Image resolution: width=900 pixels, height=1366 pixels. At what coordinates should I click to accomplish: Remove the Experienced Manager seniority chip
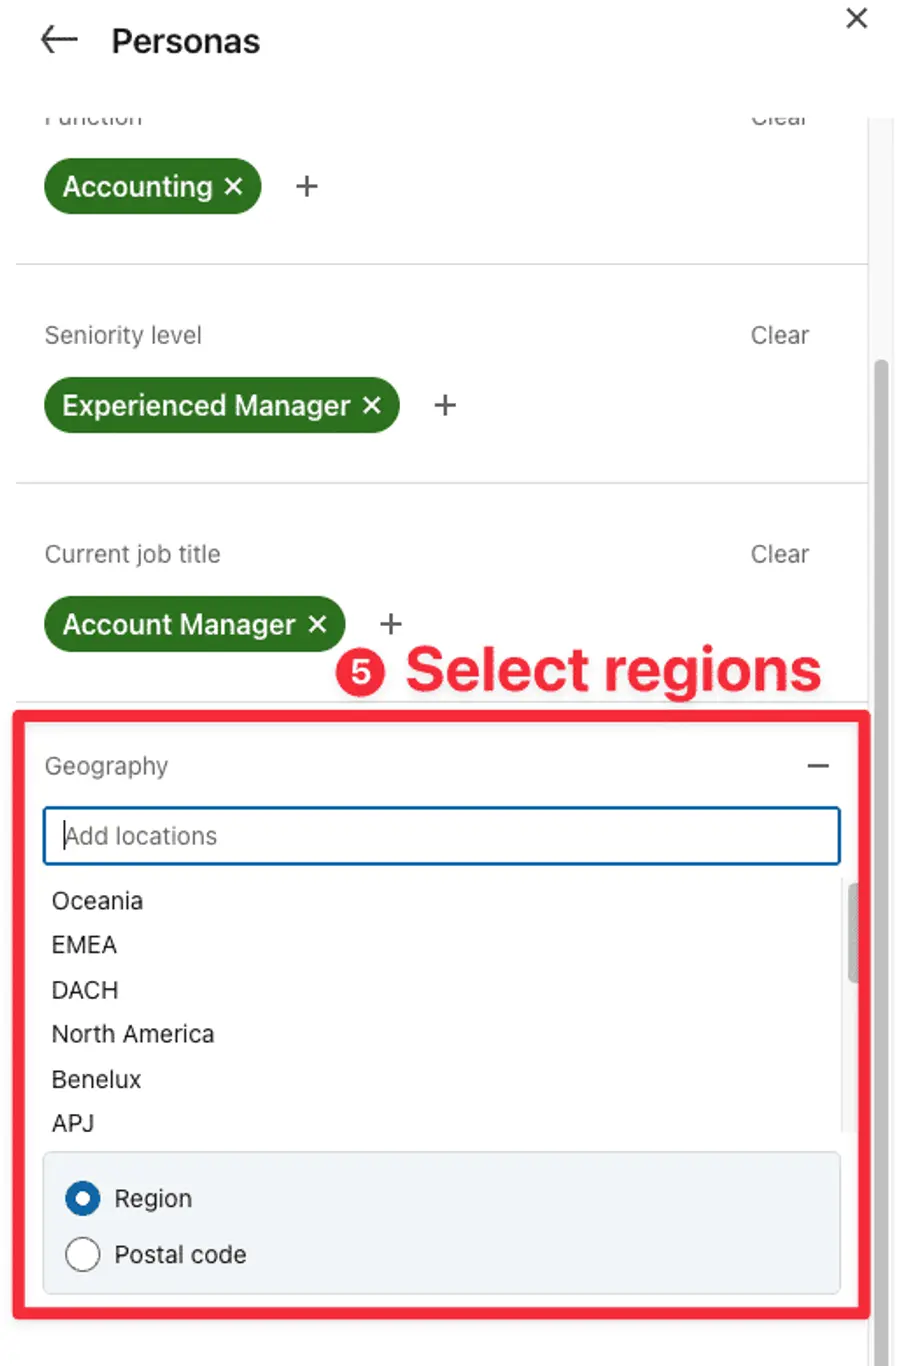[x=371, y=405]
